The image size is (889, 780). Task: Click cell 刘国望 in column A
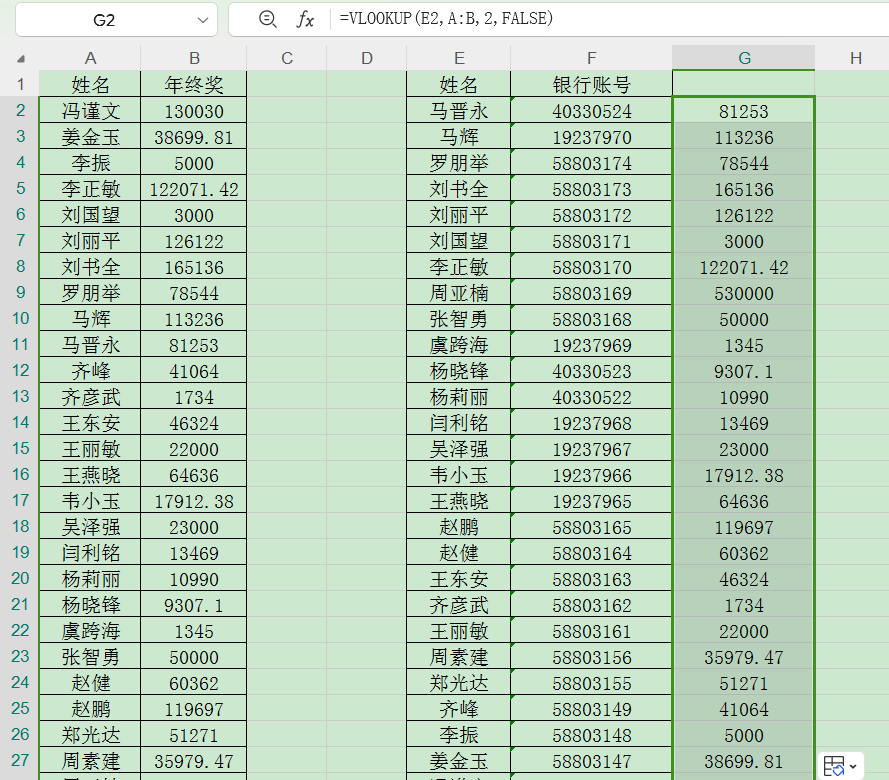[90, 215]
